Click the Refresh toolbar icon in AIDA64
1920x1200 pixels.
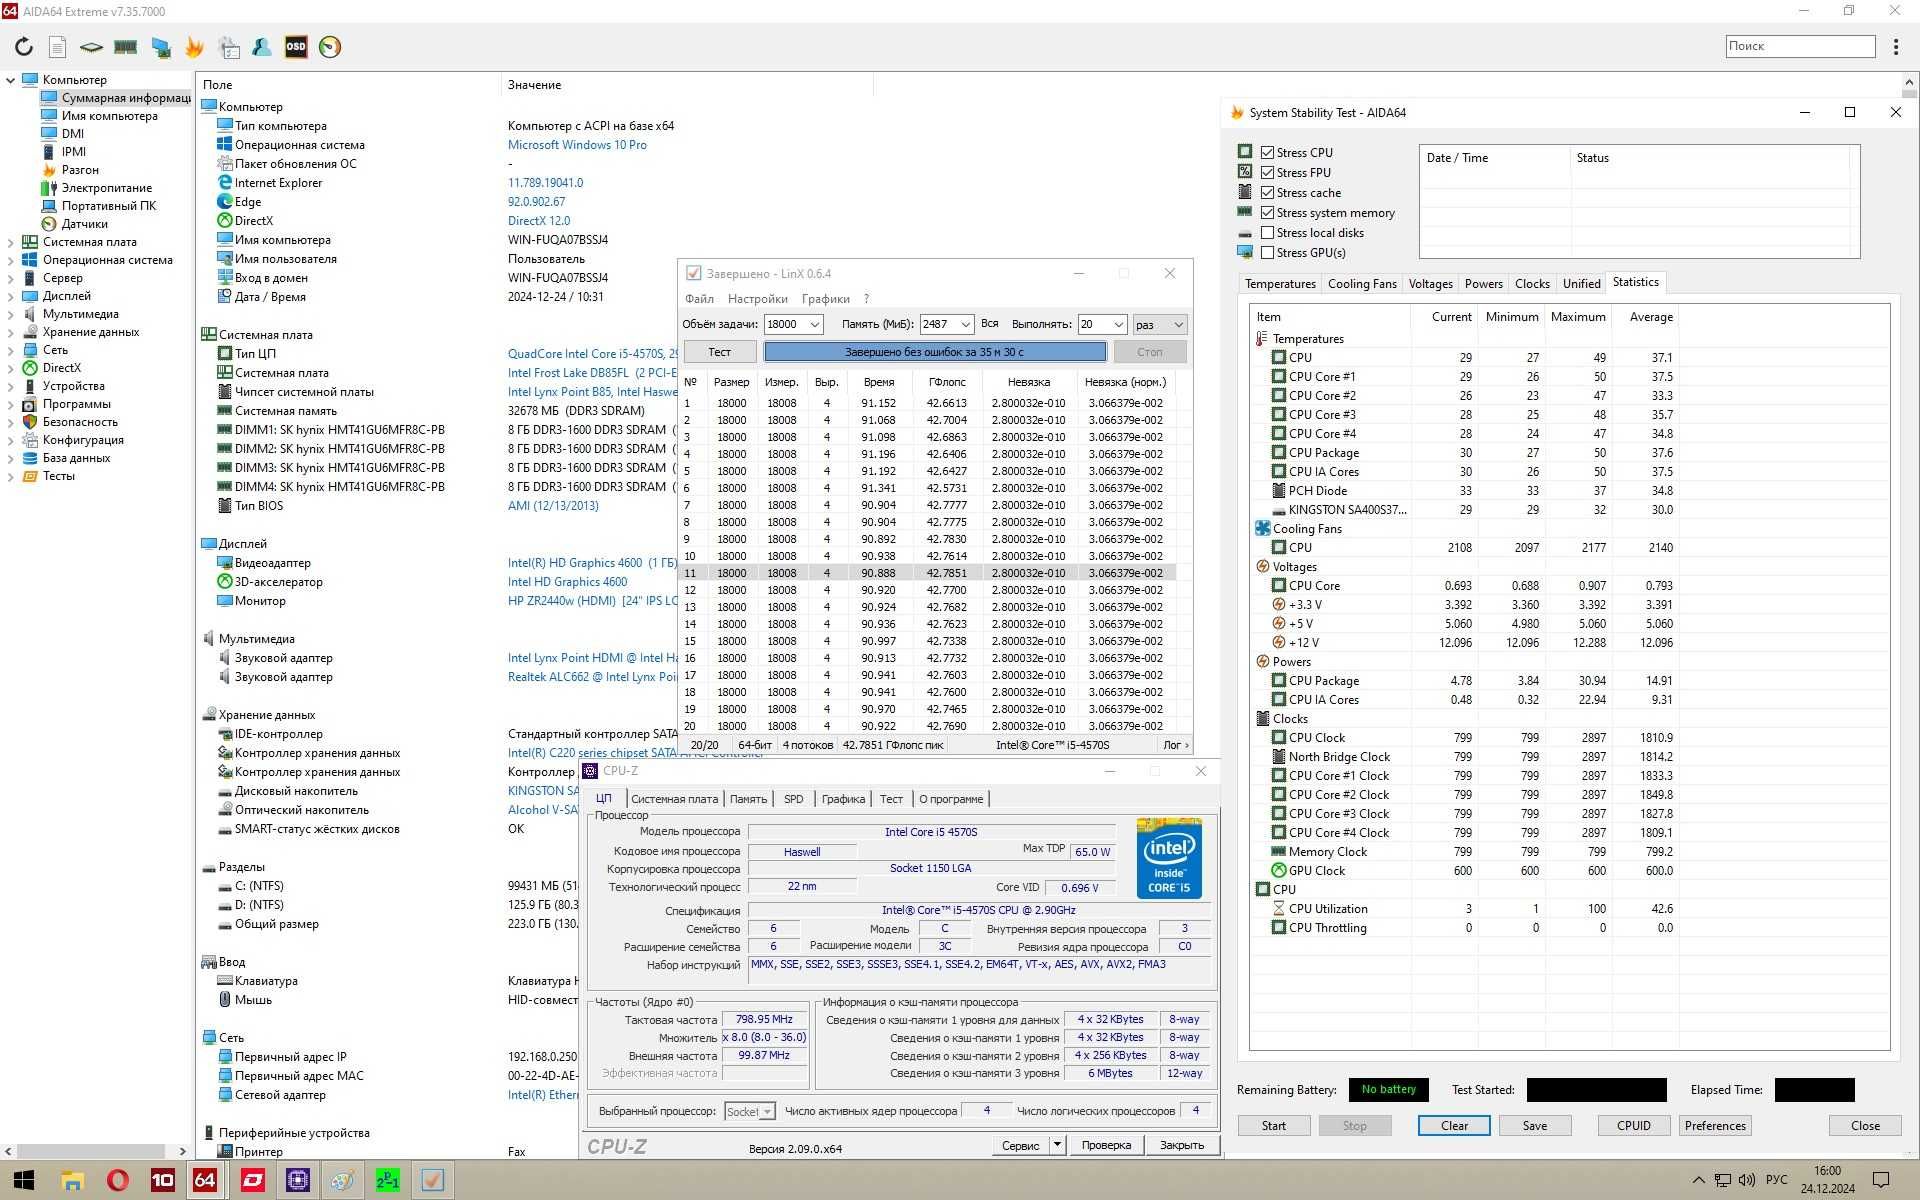[24, 47]
